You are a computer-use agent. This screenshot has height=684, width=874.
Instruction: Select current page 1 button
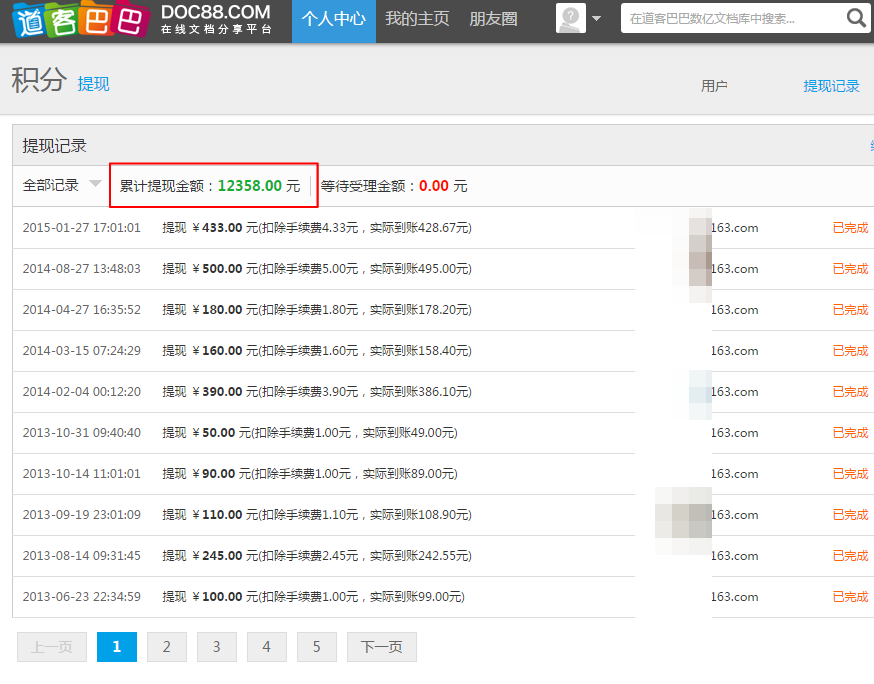(117, 647)
